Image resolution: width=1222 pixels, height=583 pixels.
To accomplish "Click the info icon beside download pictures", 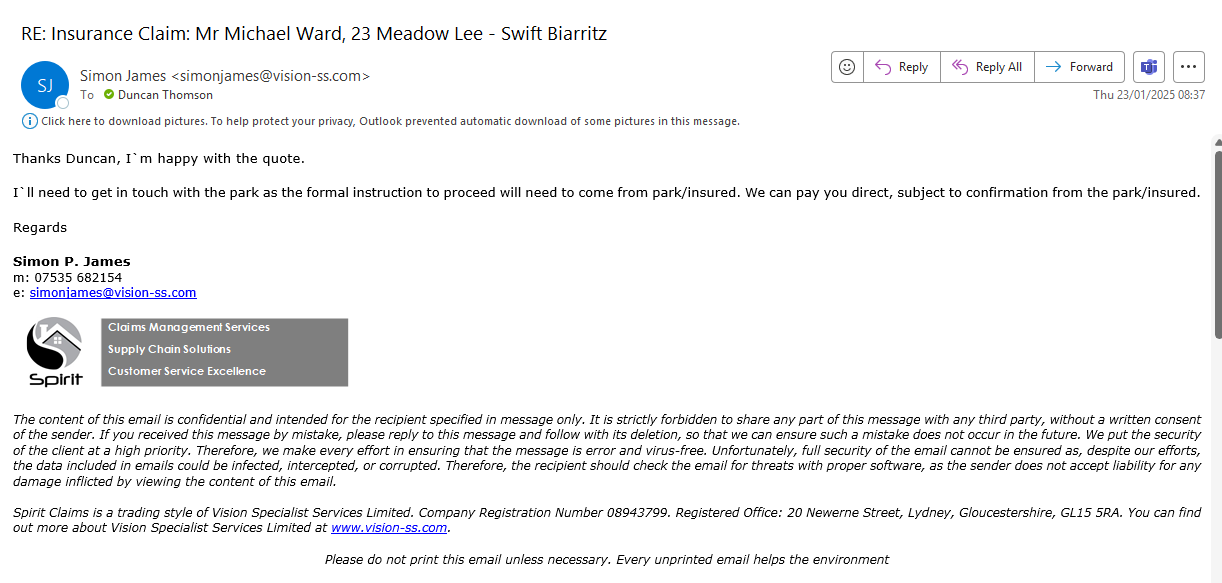I will coord(30,121).
